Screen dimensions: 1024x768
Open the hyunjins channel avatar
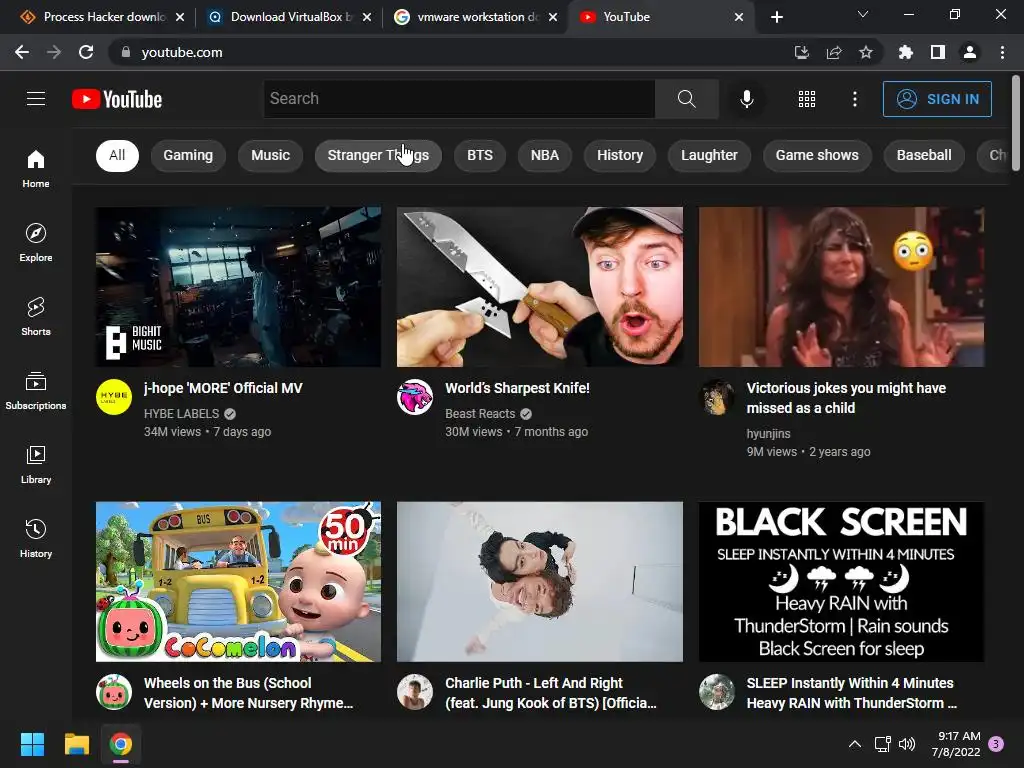716,396
